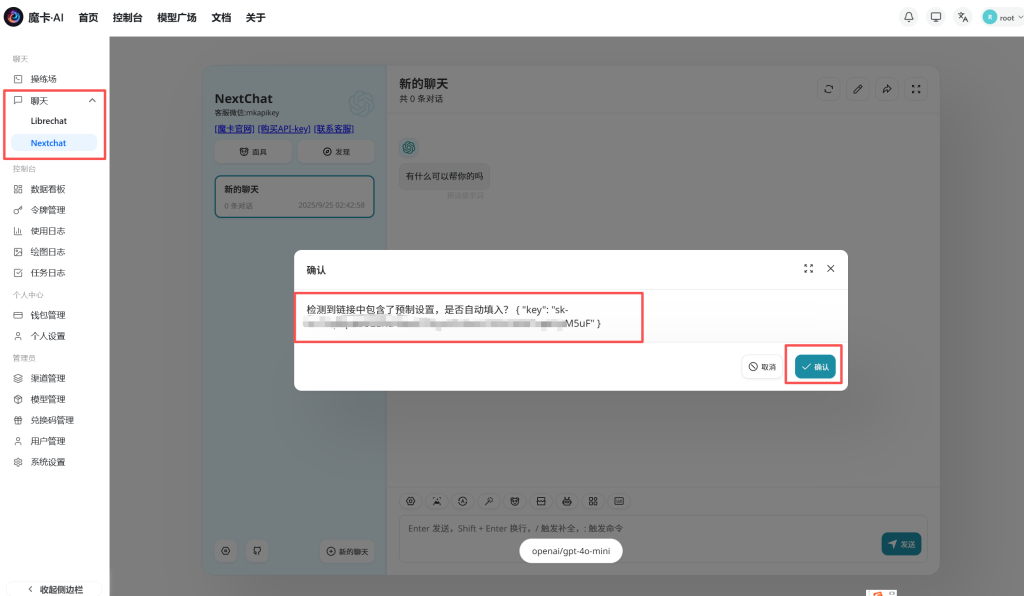Open 模型广场 in the top menu
The height and width of the screenshot is (596, 1024).
[176, 18]
